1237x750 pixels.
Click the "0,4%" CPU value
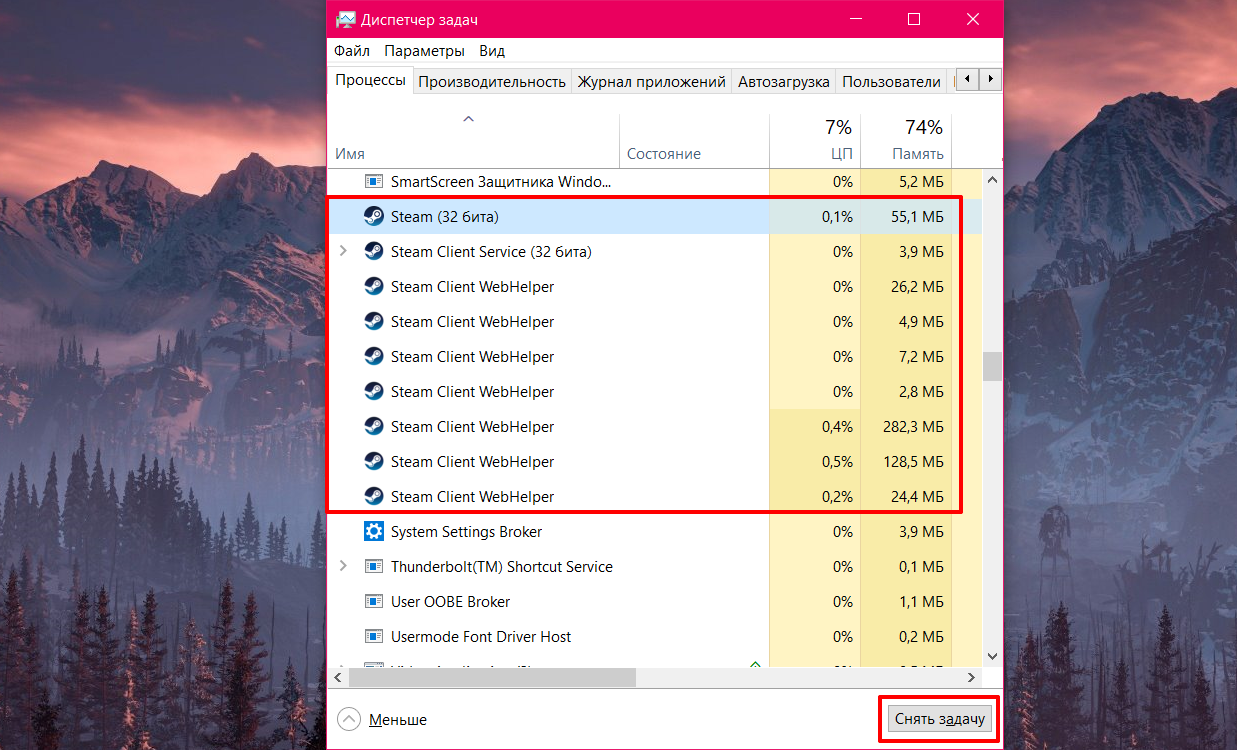coord(837,427)
